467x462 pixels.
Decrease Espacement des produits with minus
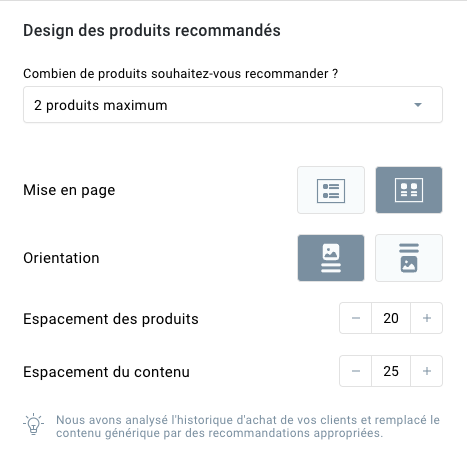tap(356, 318)
